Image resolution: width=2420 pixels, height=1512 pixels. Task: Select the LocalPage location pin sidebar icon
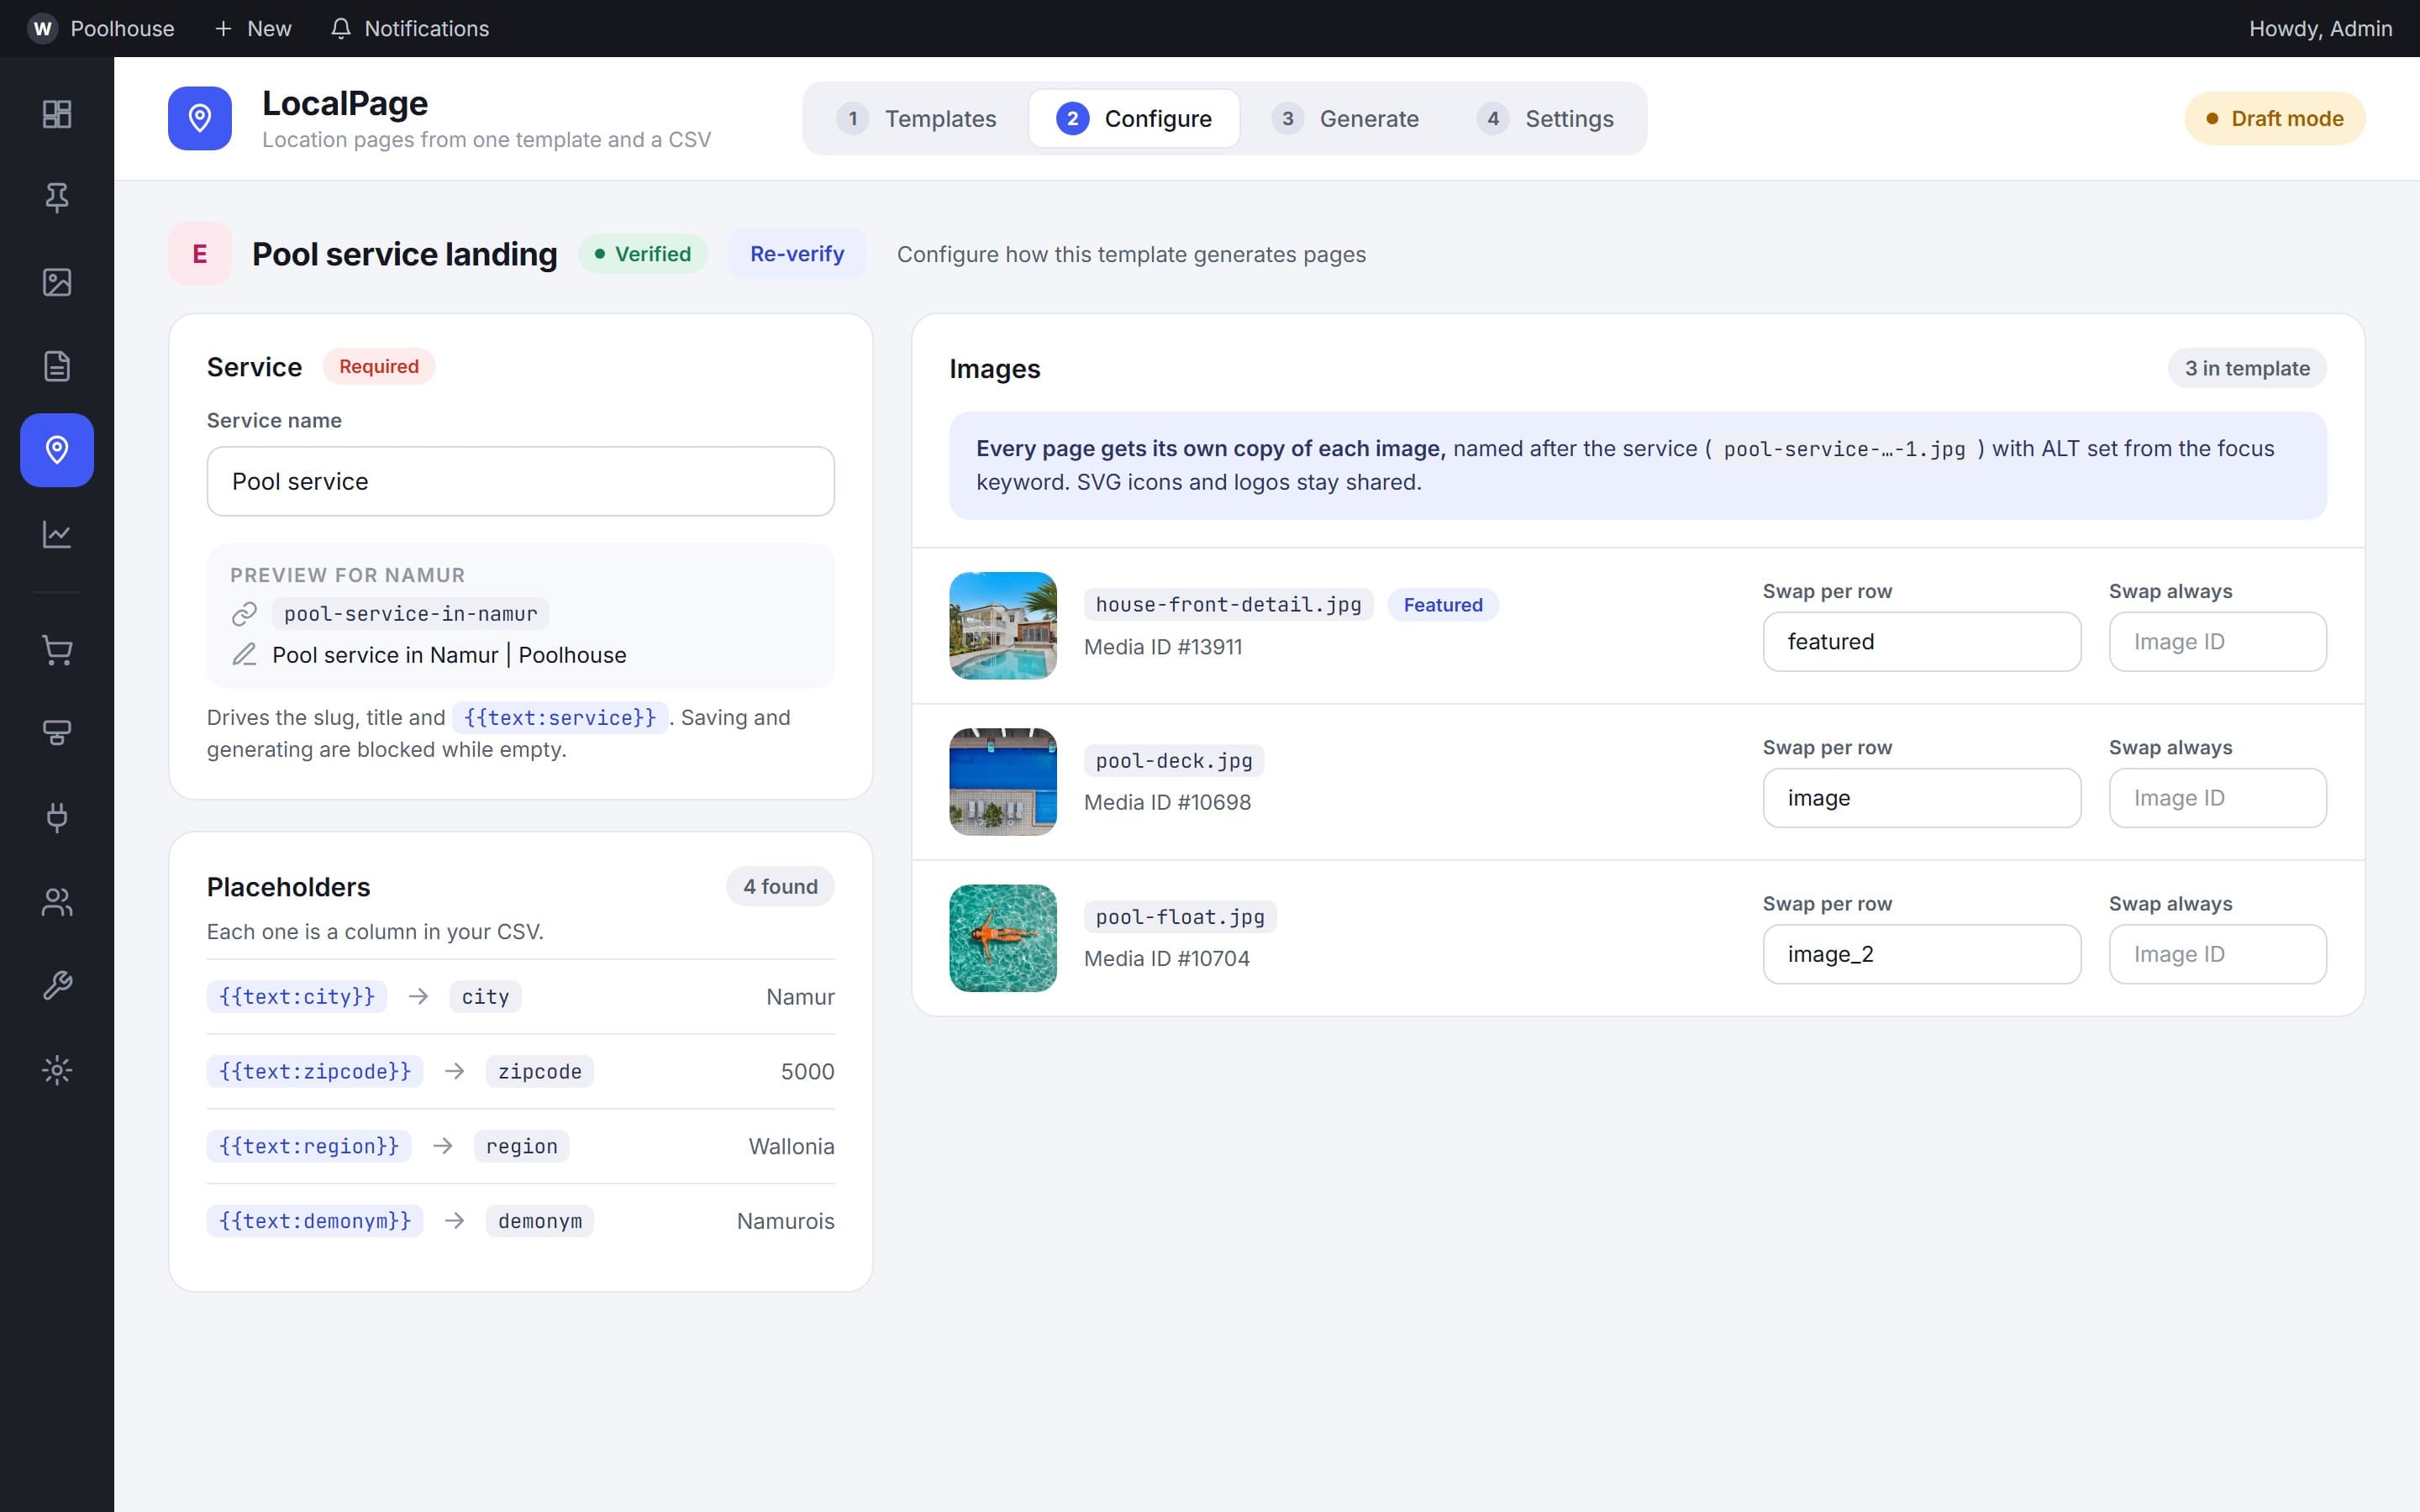click(57, 450)
